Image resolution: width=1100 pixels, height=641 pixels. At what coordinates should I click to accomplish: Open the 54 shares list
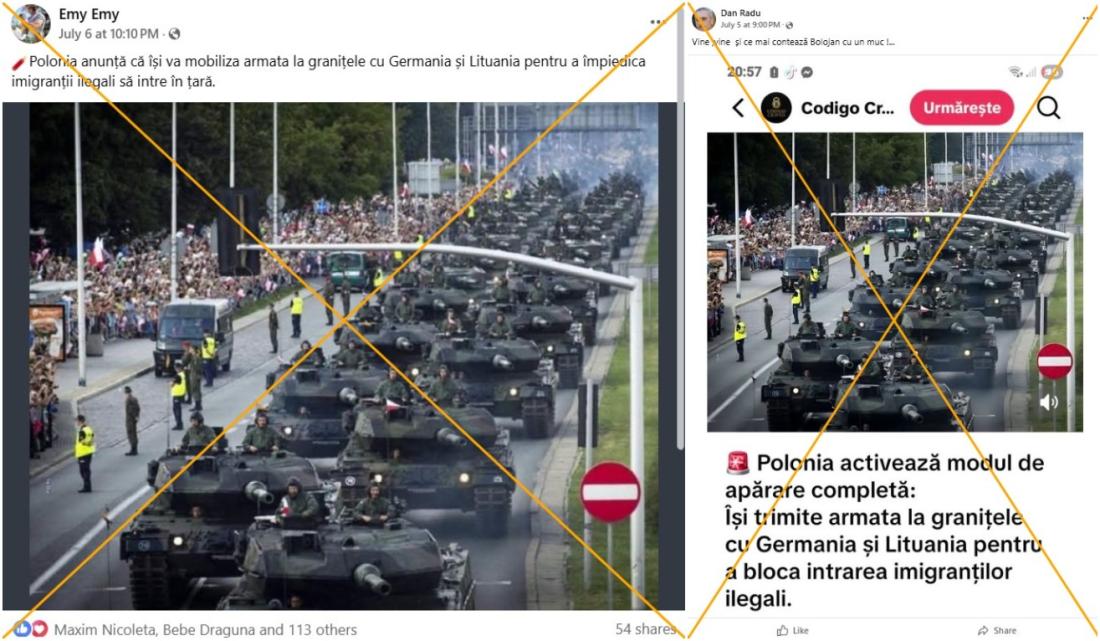click(644, 629)
